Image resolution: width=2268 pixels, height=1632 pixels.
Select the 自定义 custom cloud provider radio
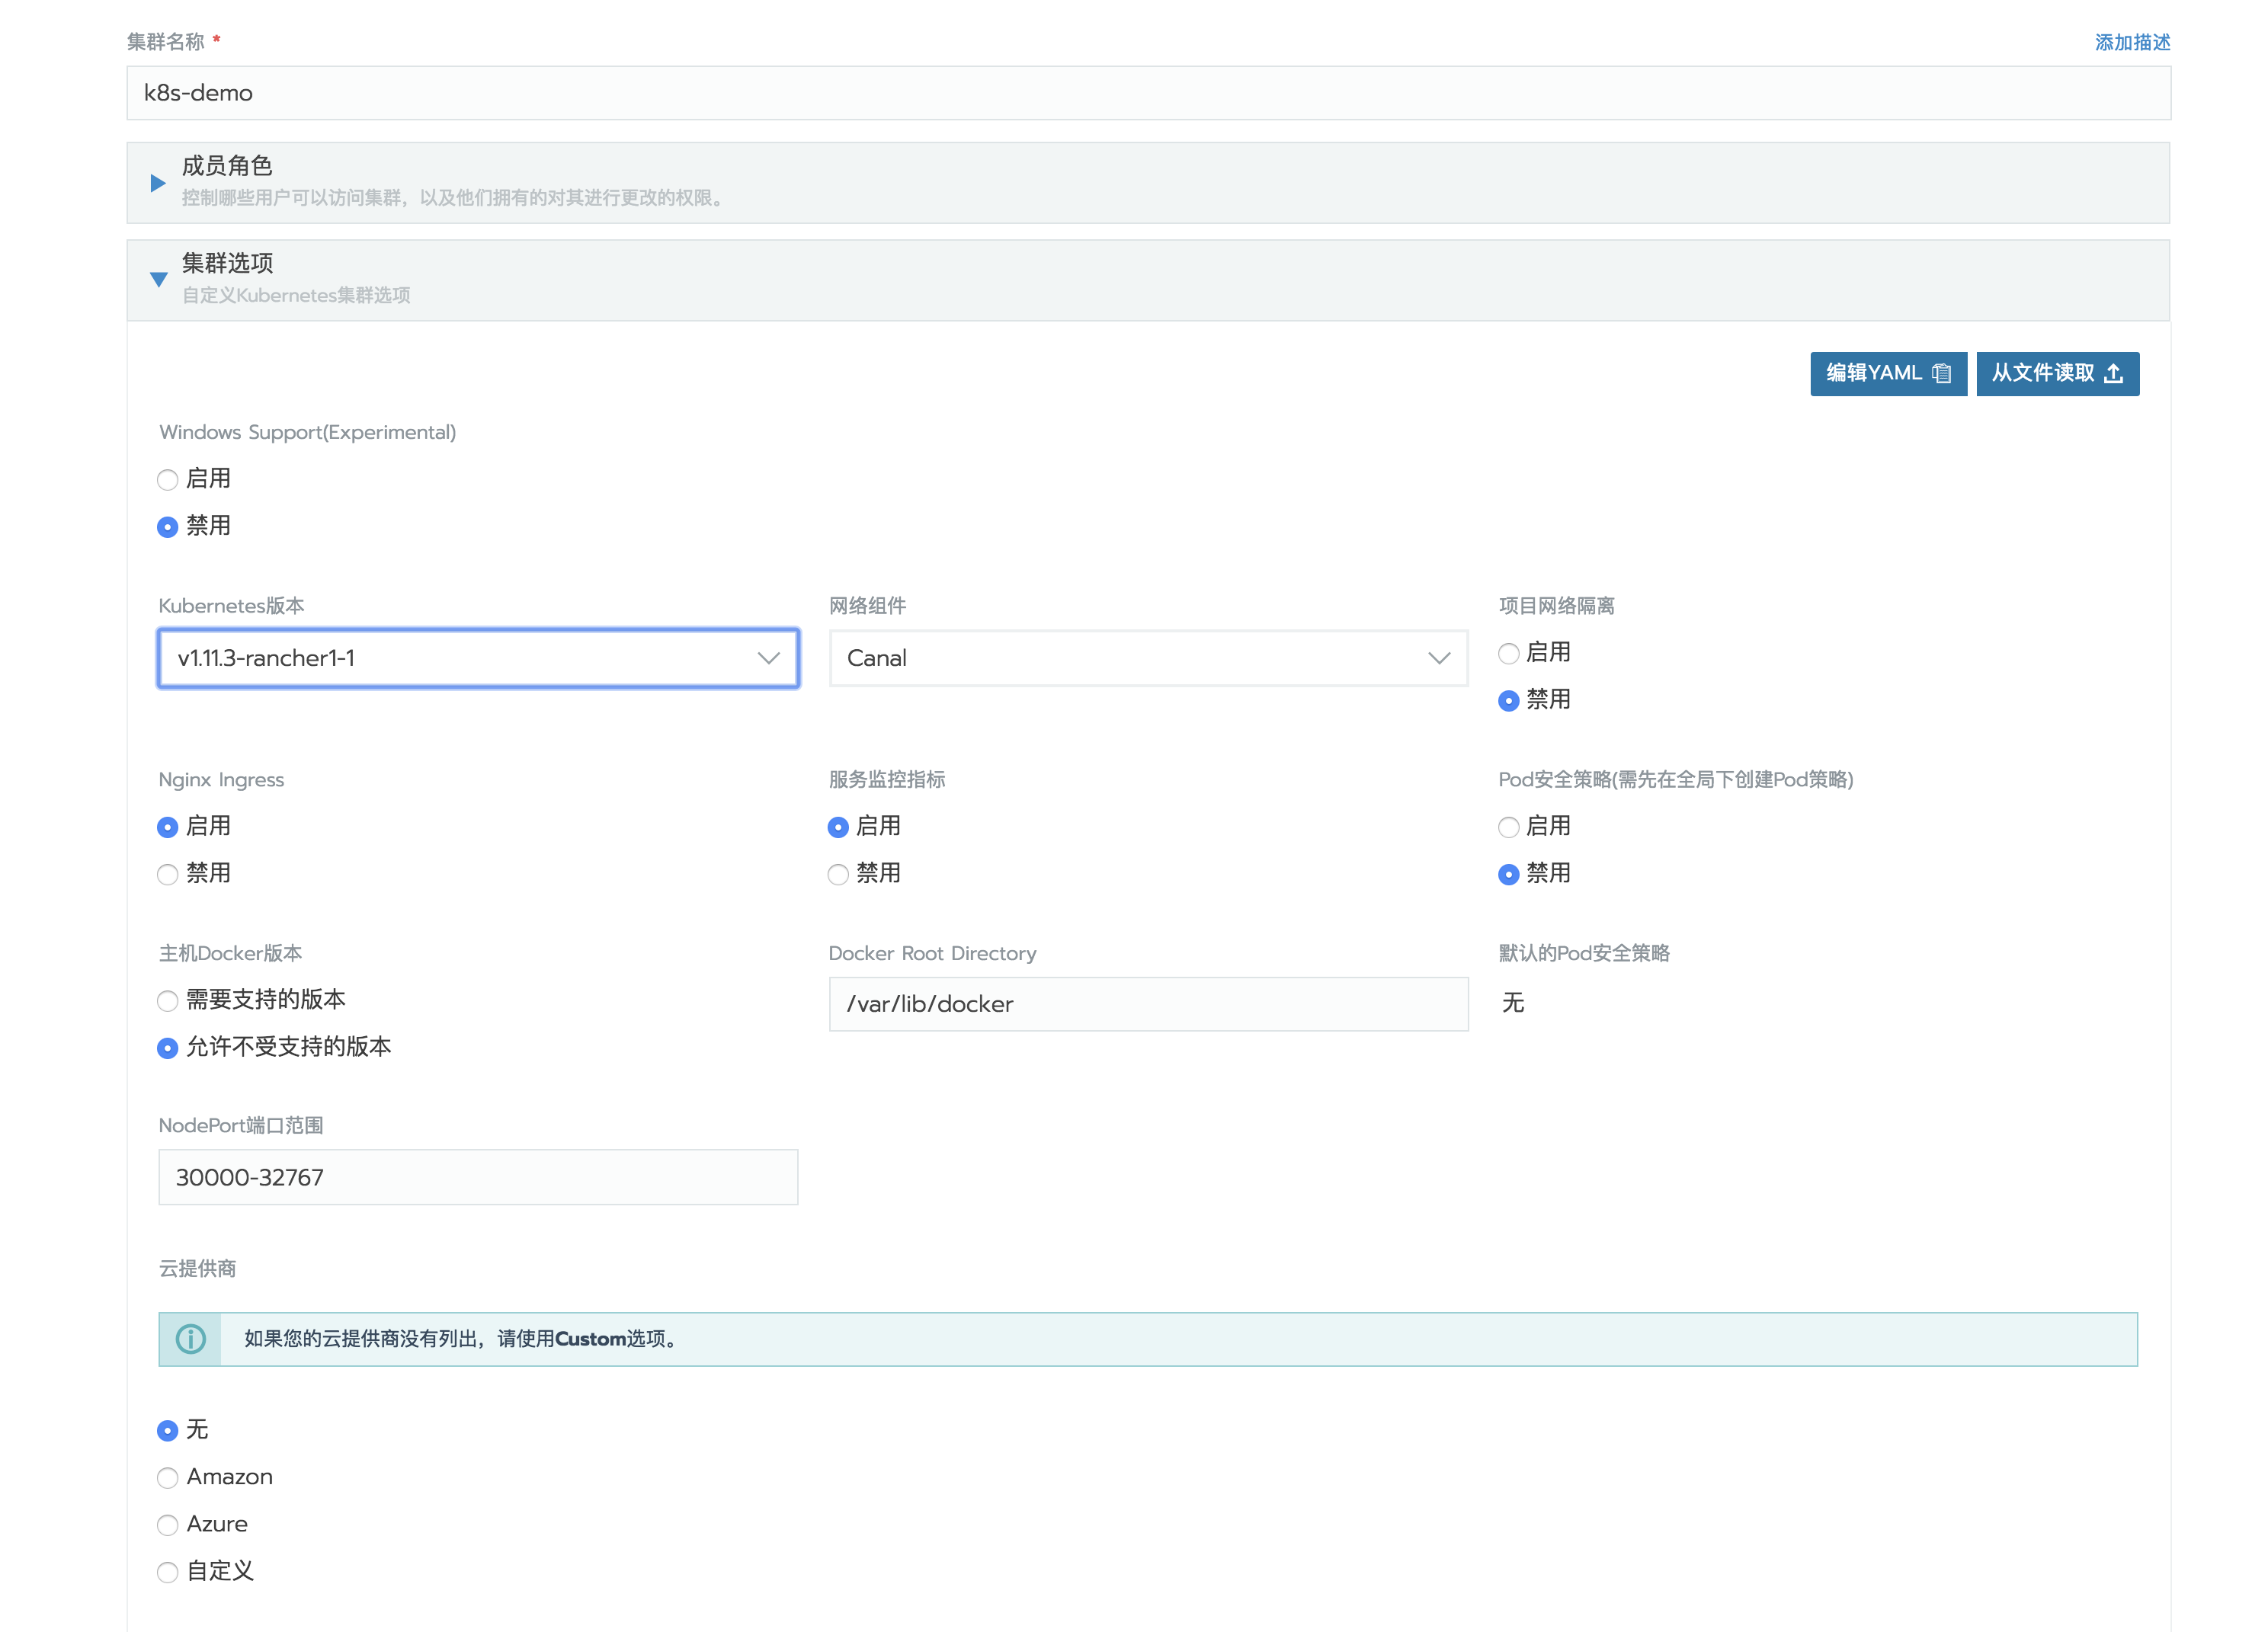pos(168,1572)
